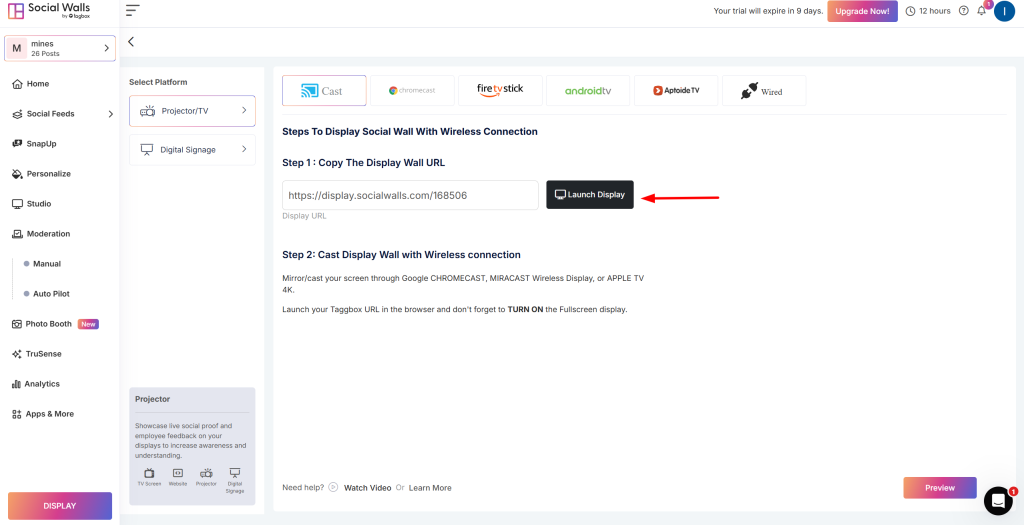Screen dimensions: 1024x525
Task: Switch to the Aptoide TV tab
Action: [x=676, y=91]
